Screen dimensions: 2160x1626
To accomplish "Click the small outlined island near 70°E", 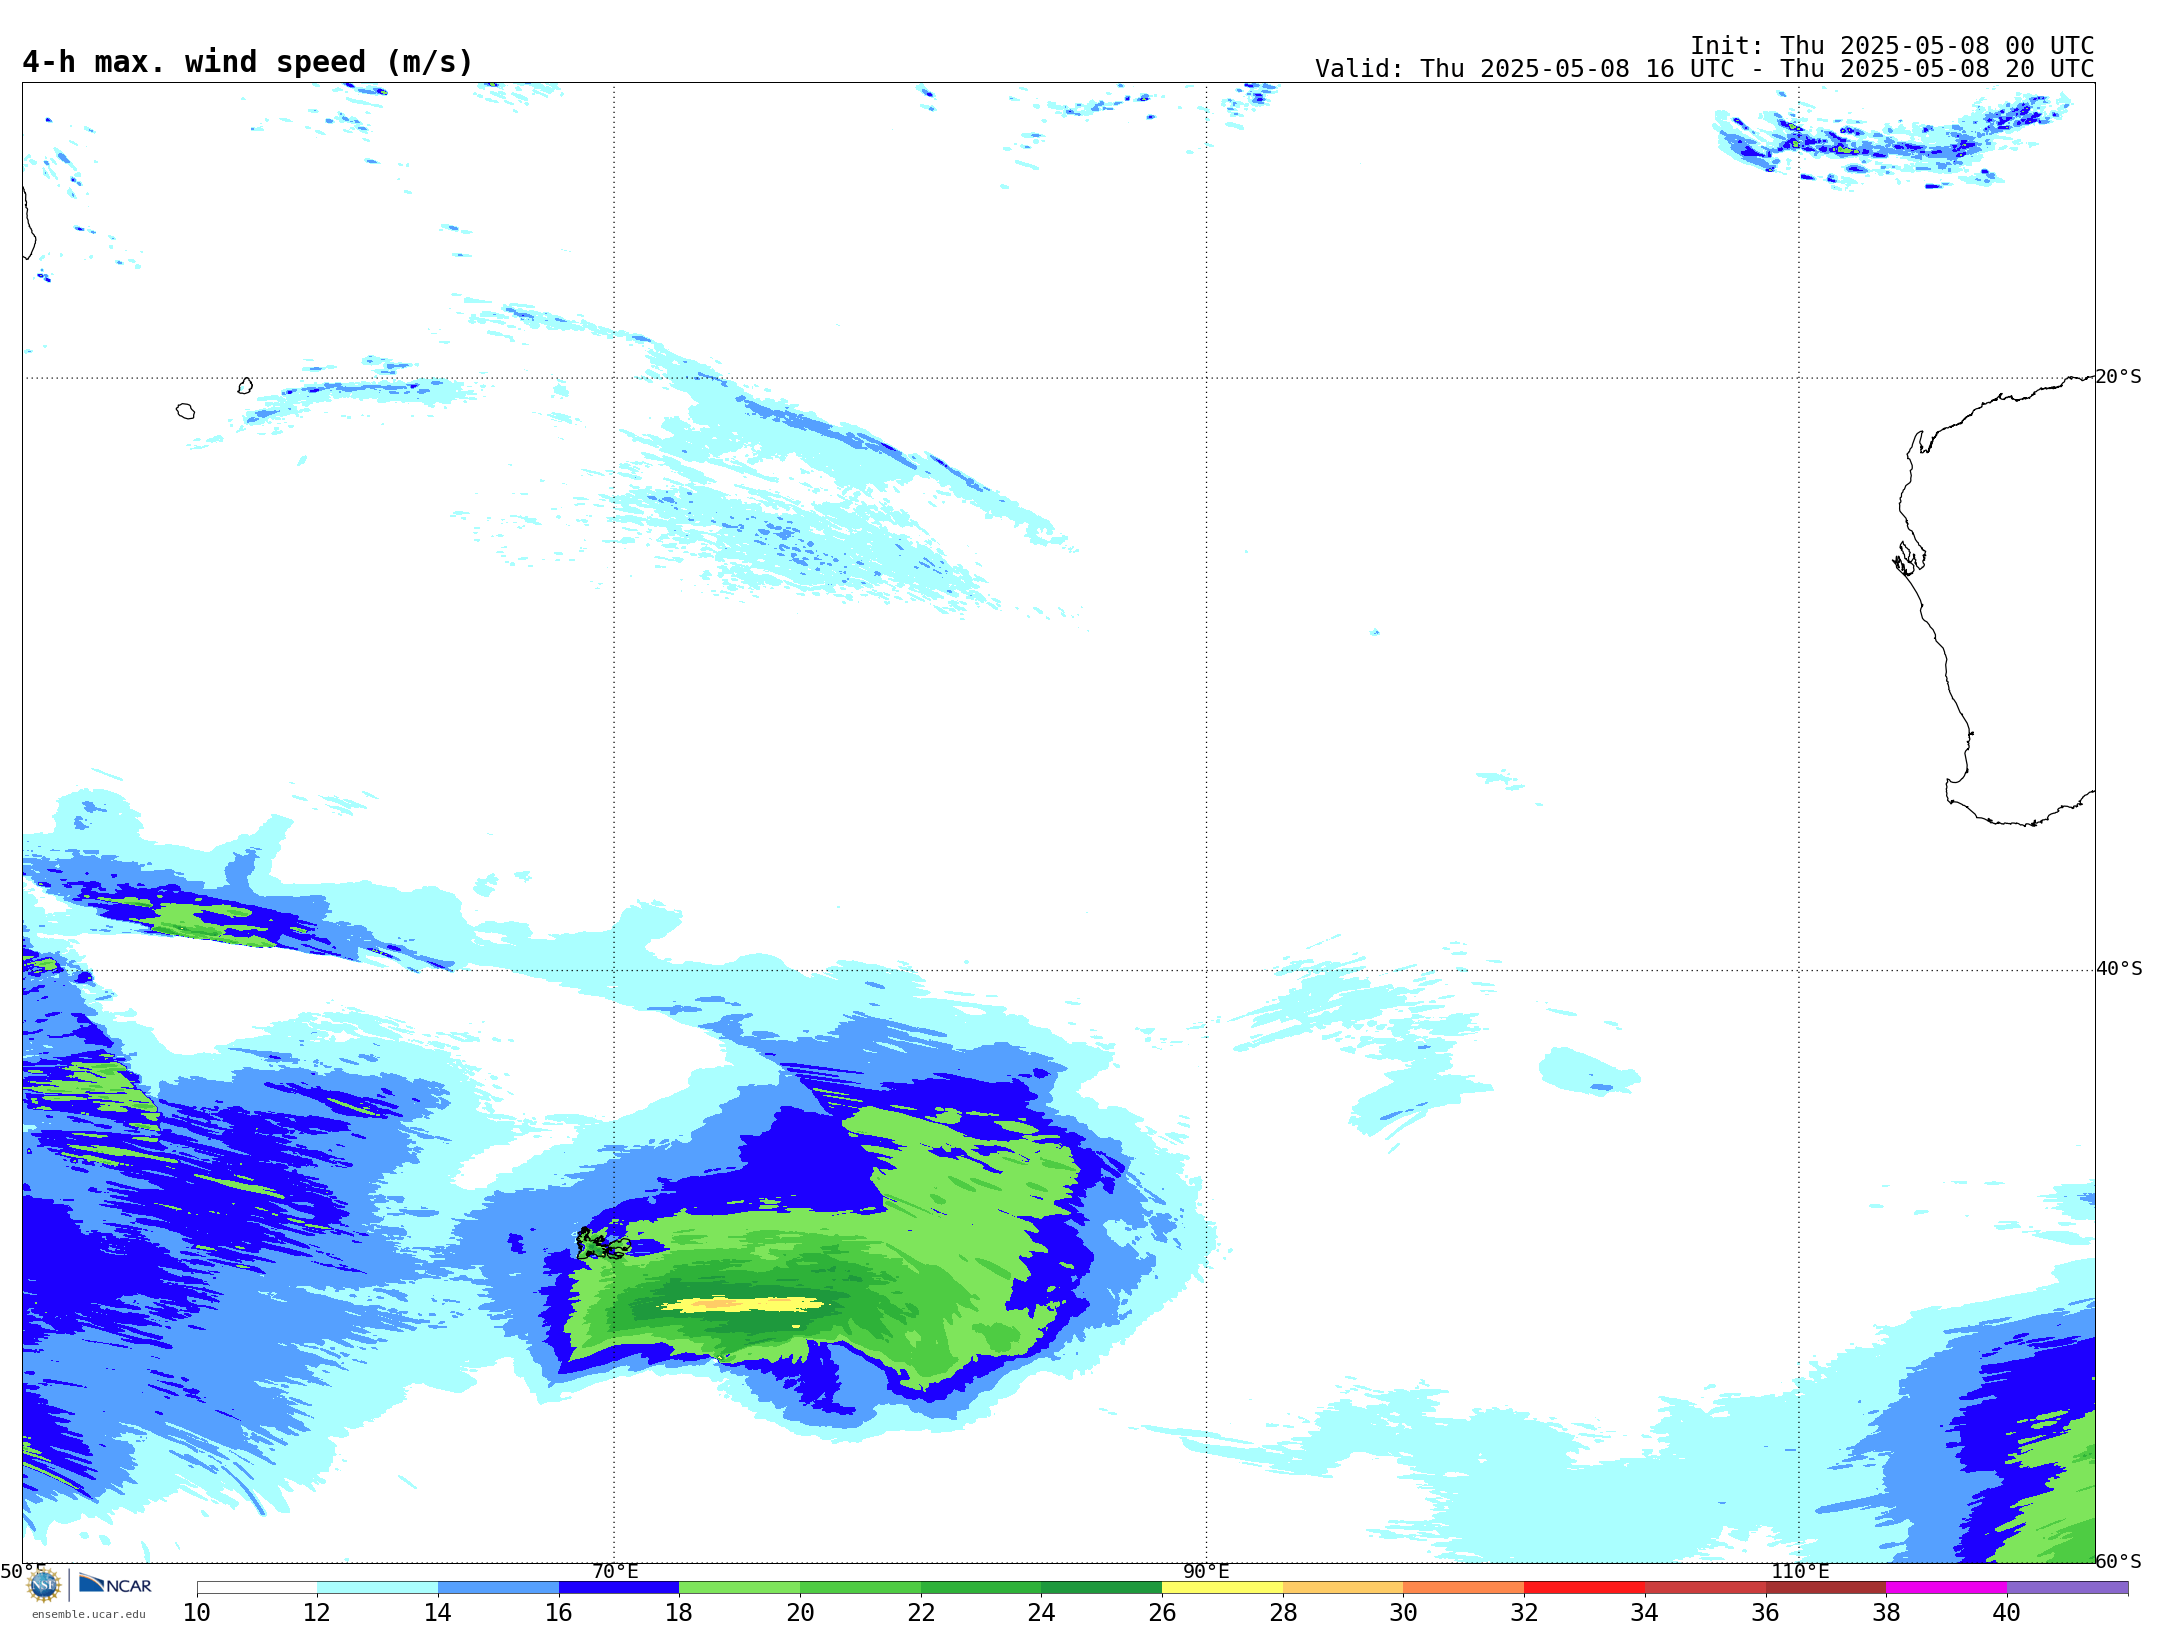I will coord(602,1244).
